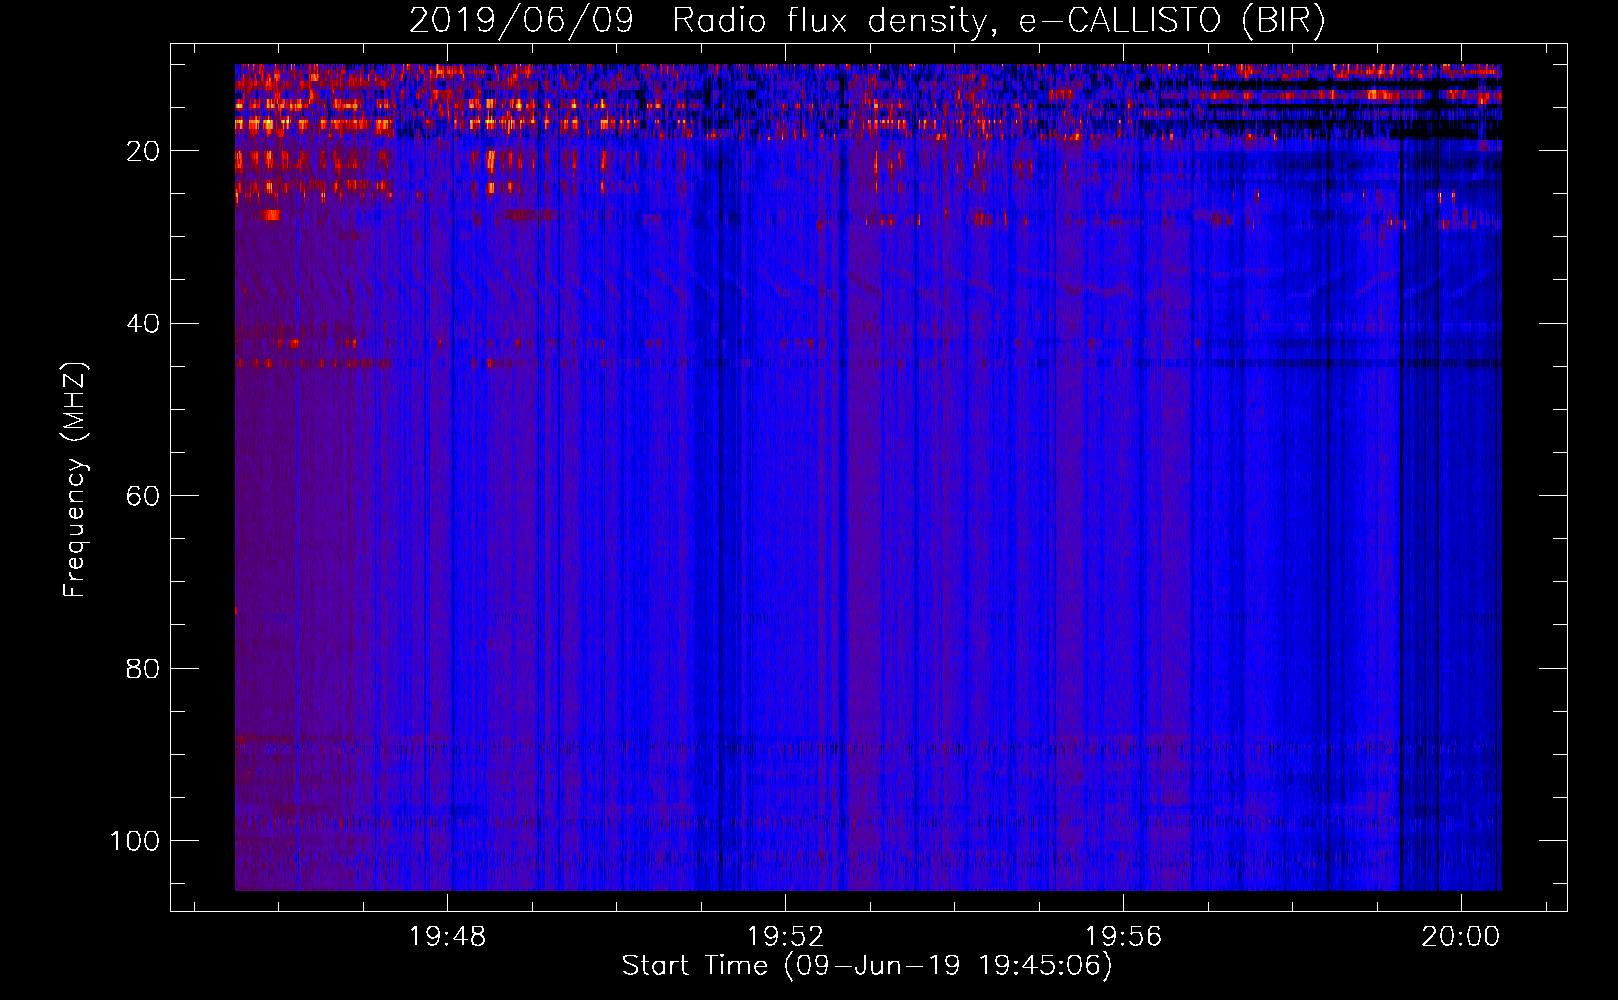Select the '20' frequency axis label
Viewport: 1618px width, 1000px height.
pos(143,151)
